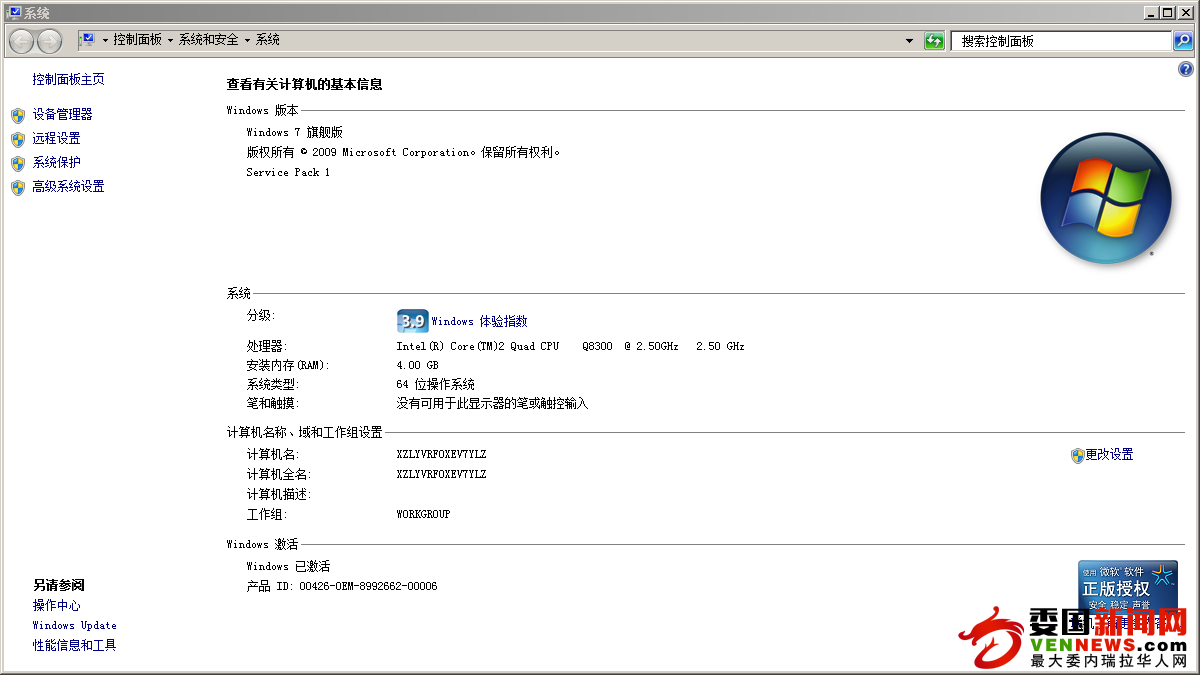This screenshot has width=1200, height=675.
Task: Click the shield icon beside 系统保护
Action: click(17, 163)
